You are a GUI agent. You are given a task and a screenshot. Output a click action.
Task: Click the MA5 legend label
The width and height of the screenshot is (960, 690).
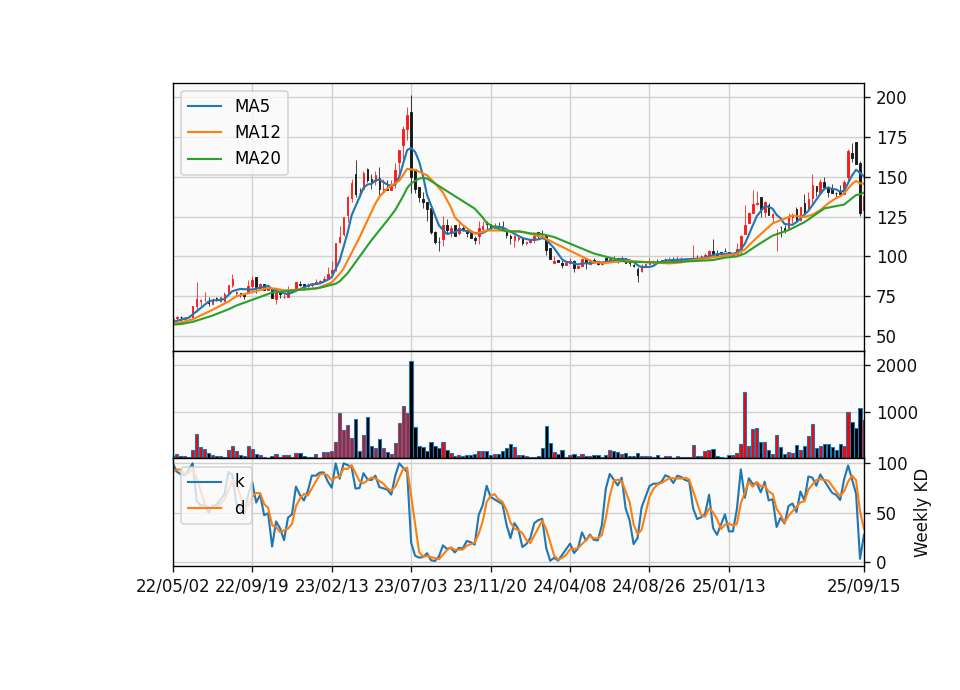[252, 106]
